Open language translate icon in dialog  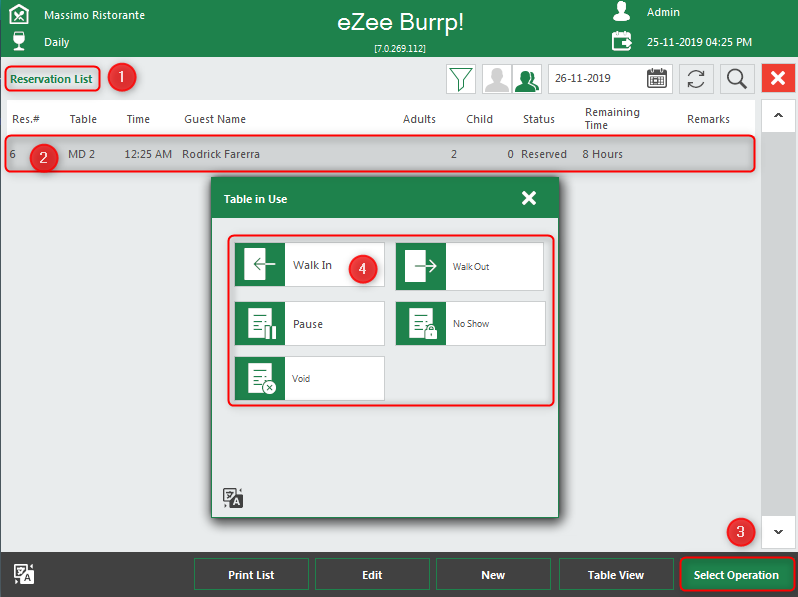(x=233, y=498)
